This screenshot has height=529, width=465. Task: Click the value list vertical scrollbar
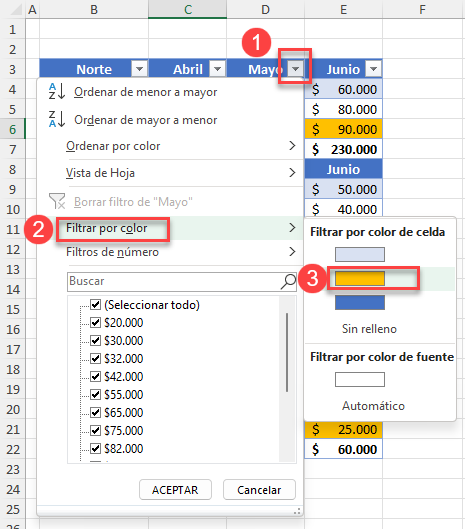pyautogui.click(x=287, y=353)
